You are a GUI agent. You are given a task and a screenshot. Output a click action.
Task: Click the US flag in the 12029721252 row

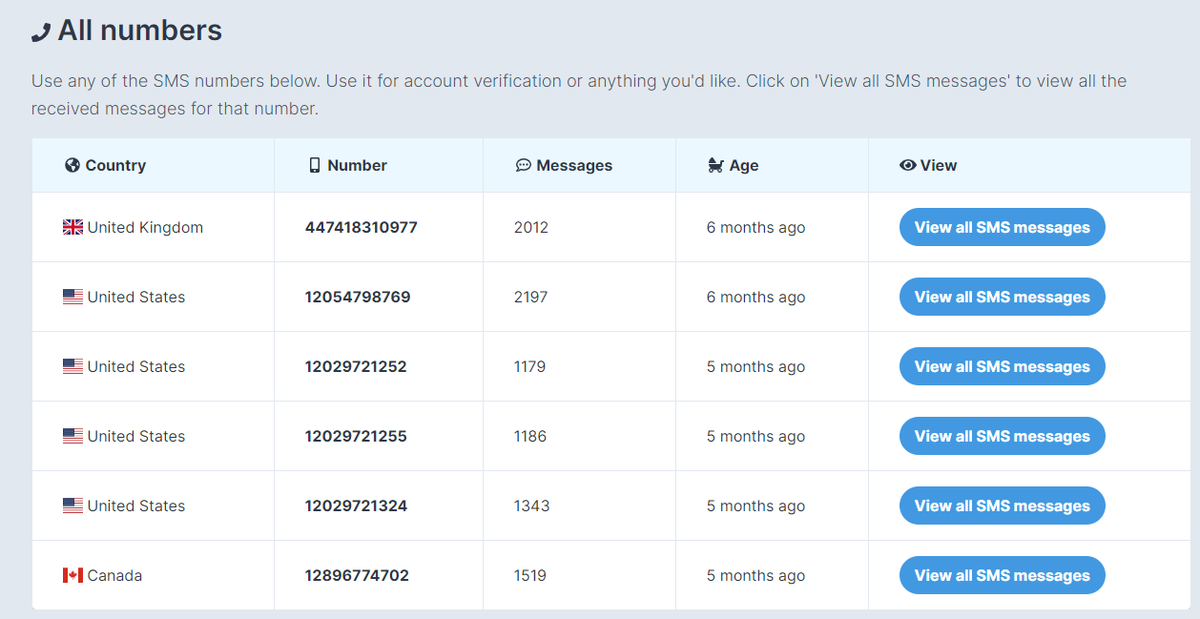(73, 367)
